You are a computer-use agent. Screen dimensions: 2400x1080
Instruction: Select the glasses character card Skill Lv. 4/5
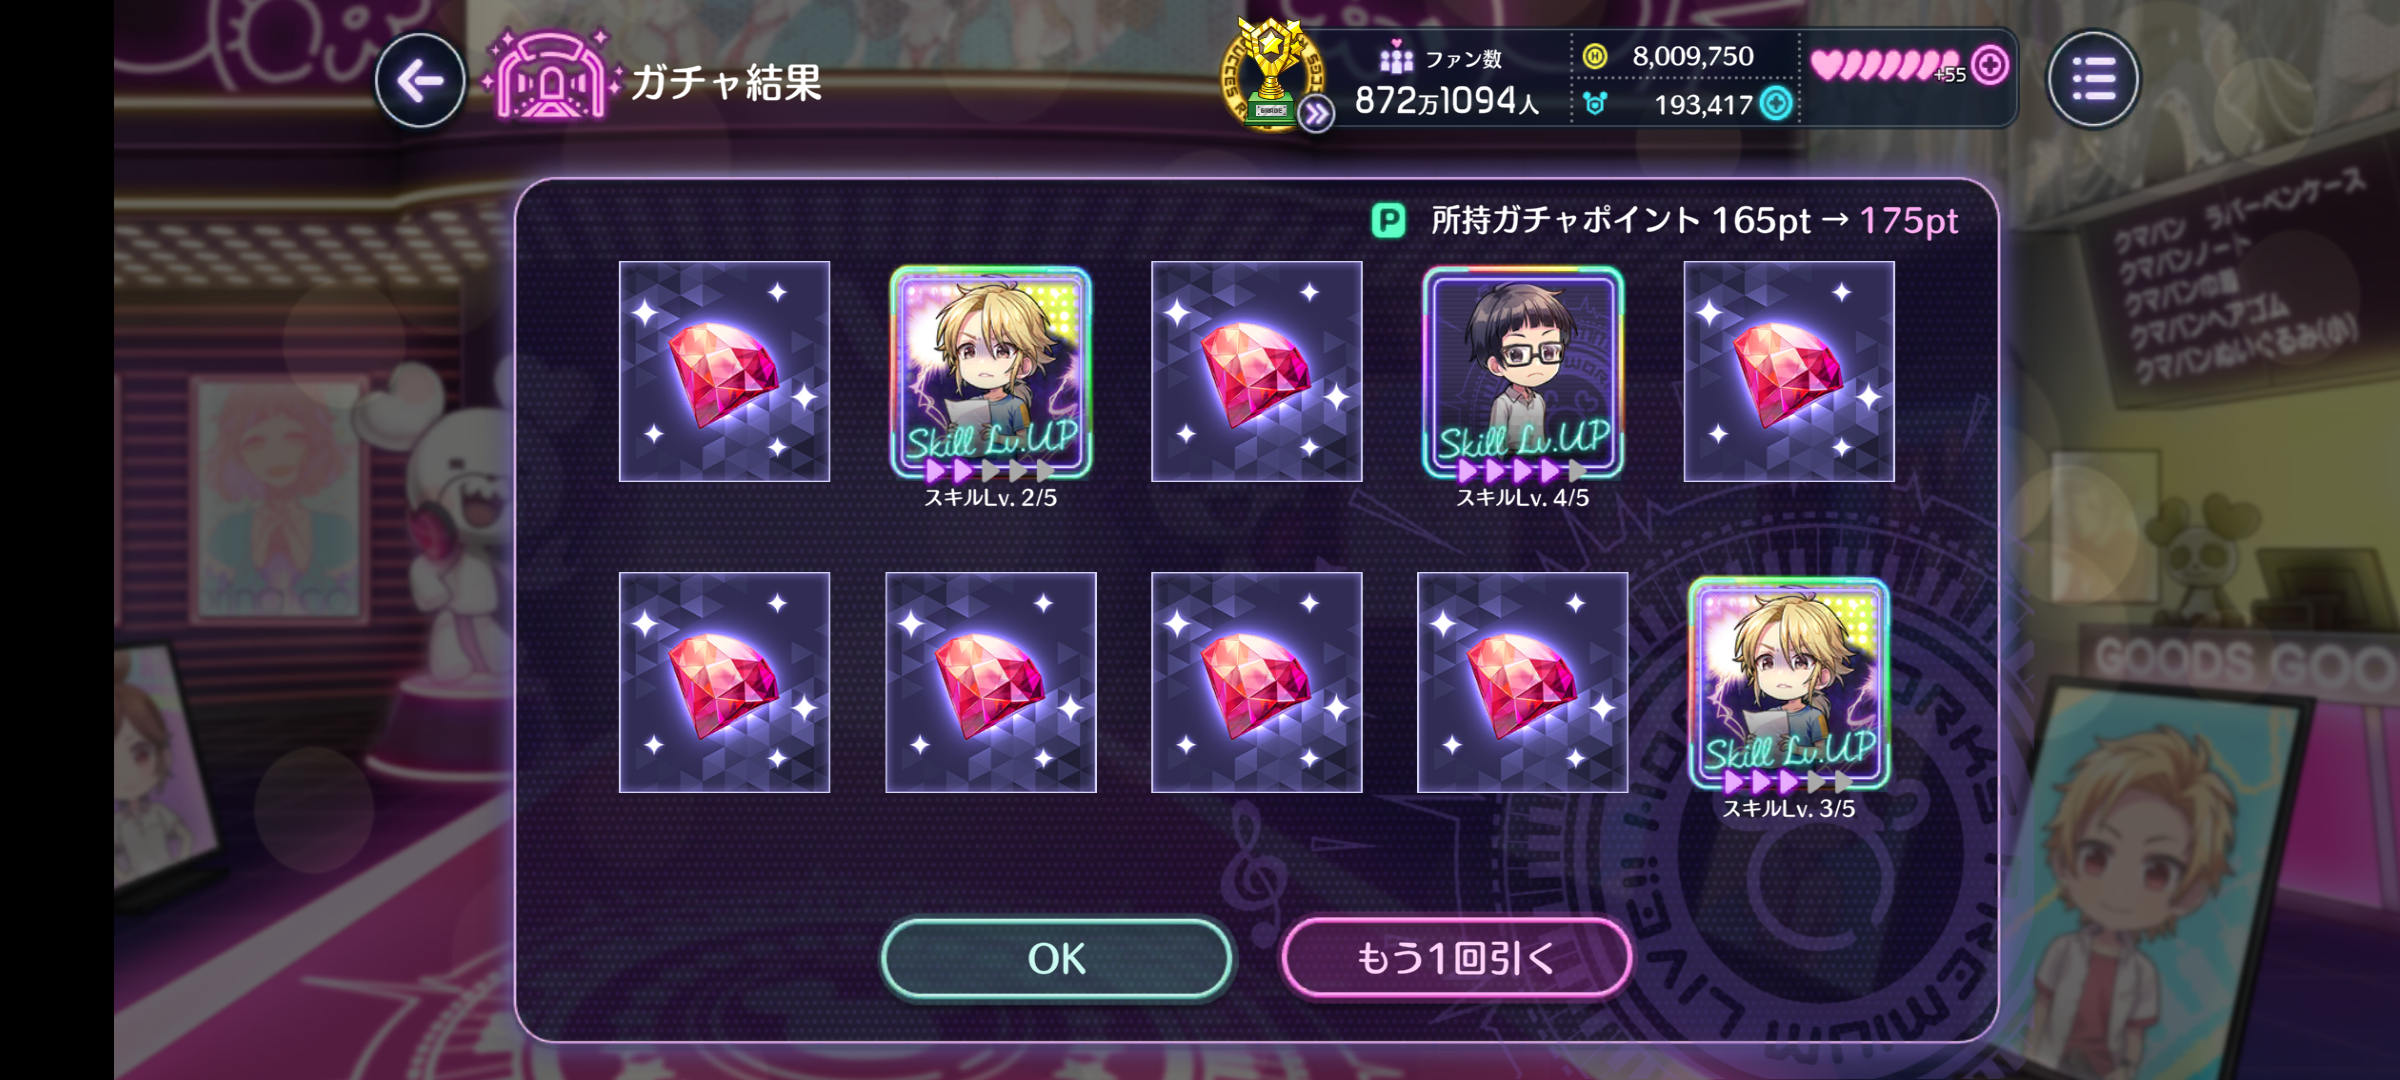1522,372
